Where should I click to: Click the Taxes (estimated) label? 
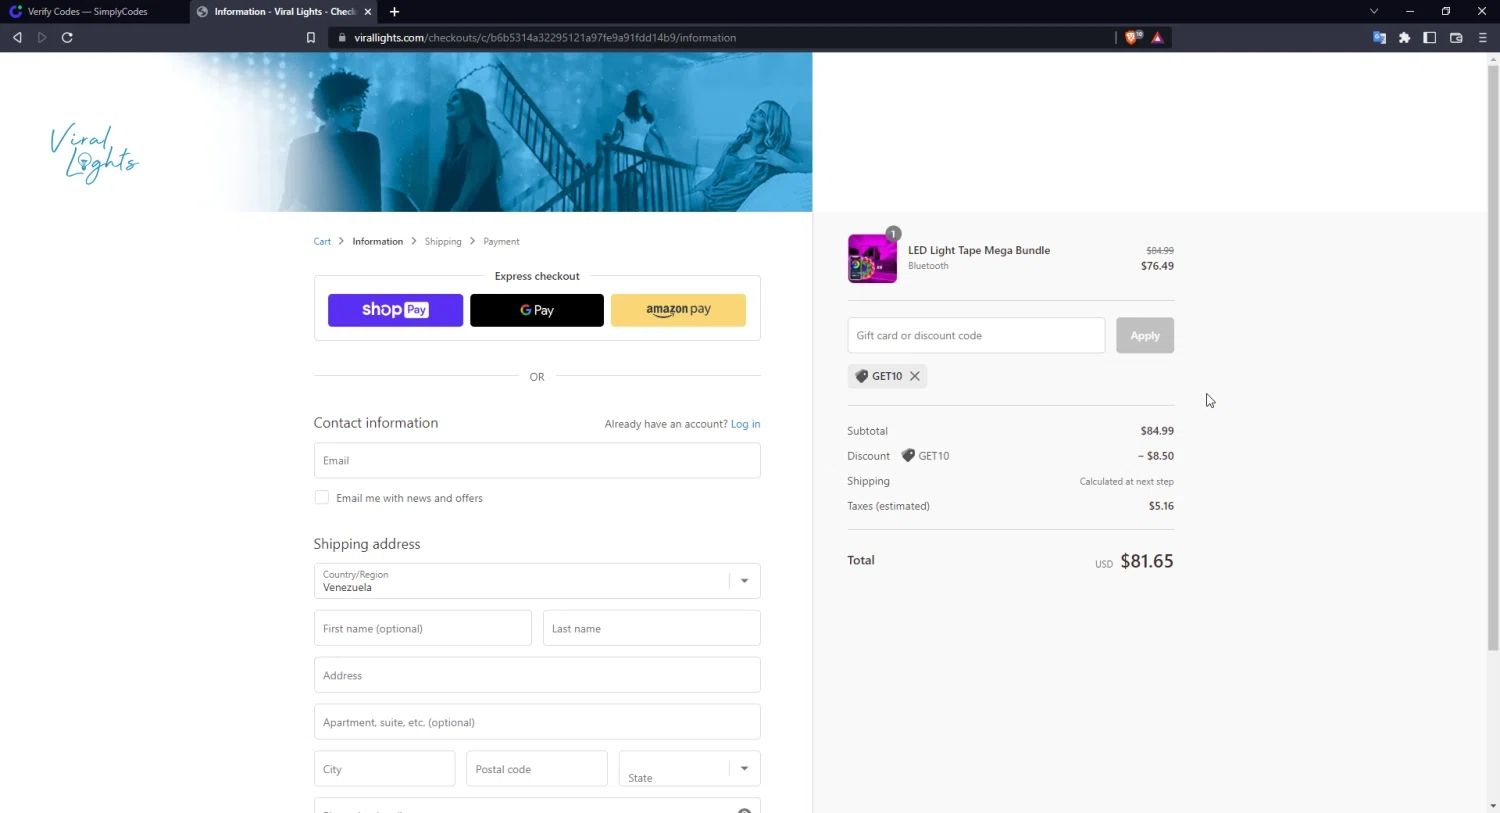(888, 506)
